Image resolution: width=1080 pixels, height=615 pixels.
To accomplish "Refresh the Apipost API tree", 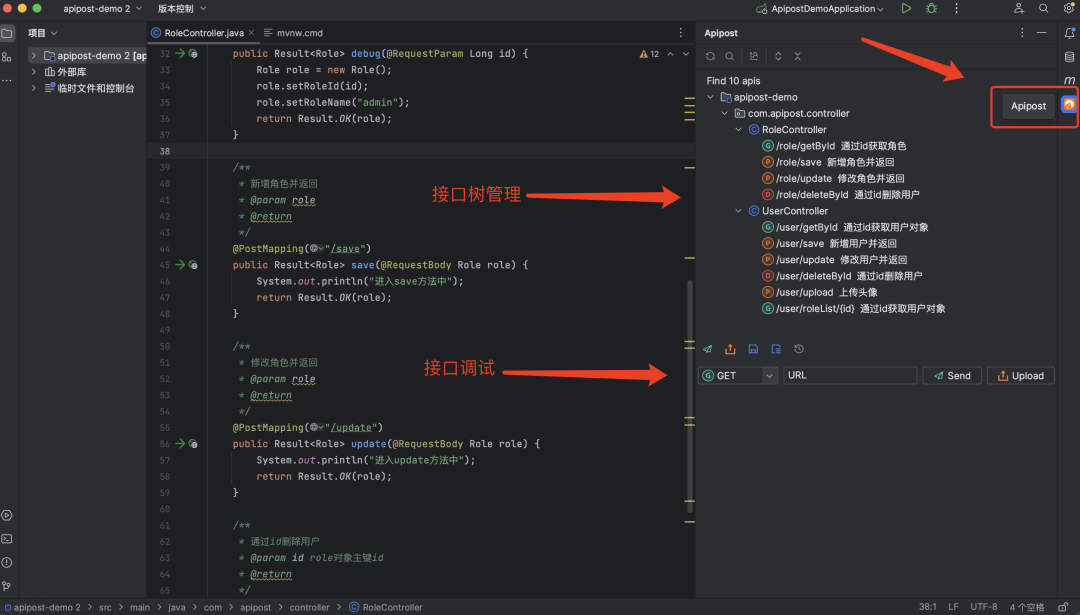I will click(x=710, y=56).
